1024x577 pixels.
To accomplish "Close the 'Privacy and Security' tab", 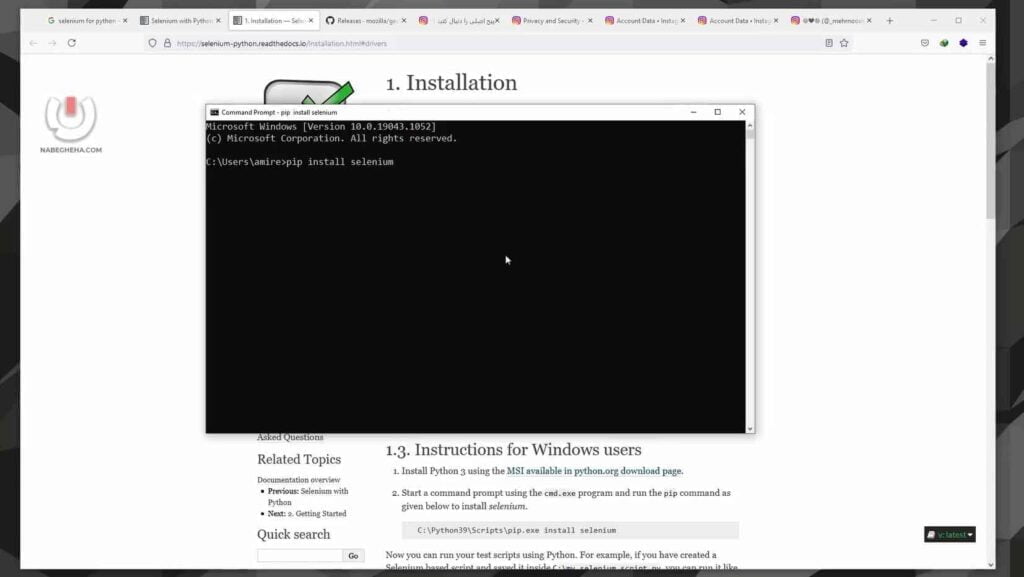I will click(590, 21).
